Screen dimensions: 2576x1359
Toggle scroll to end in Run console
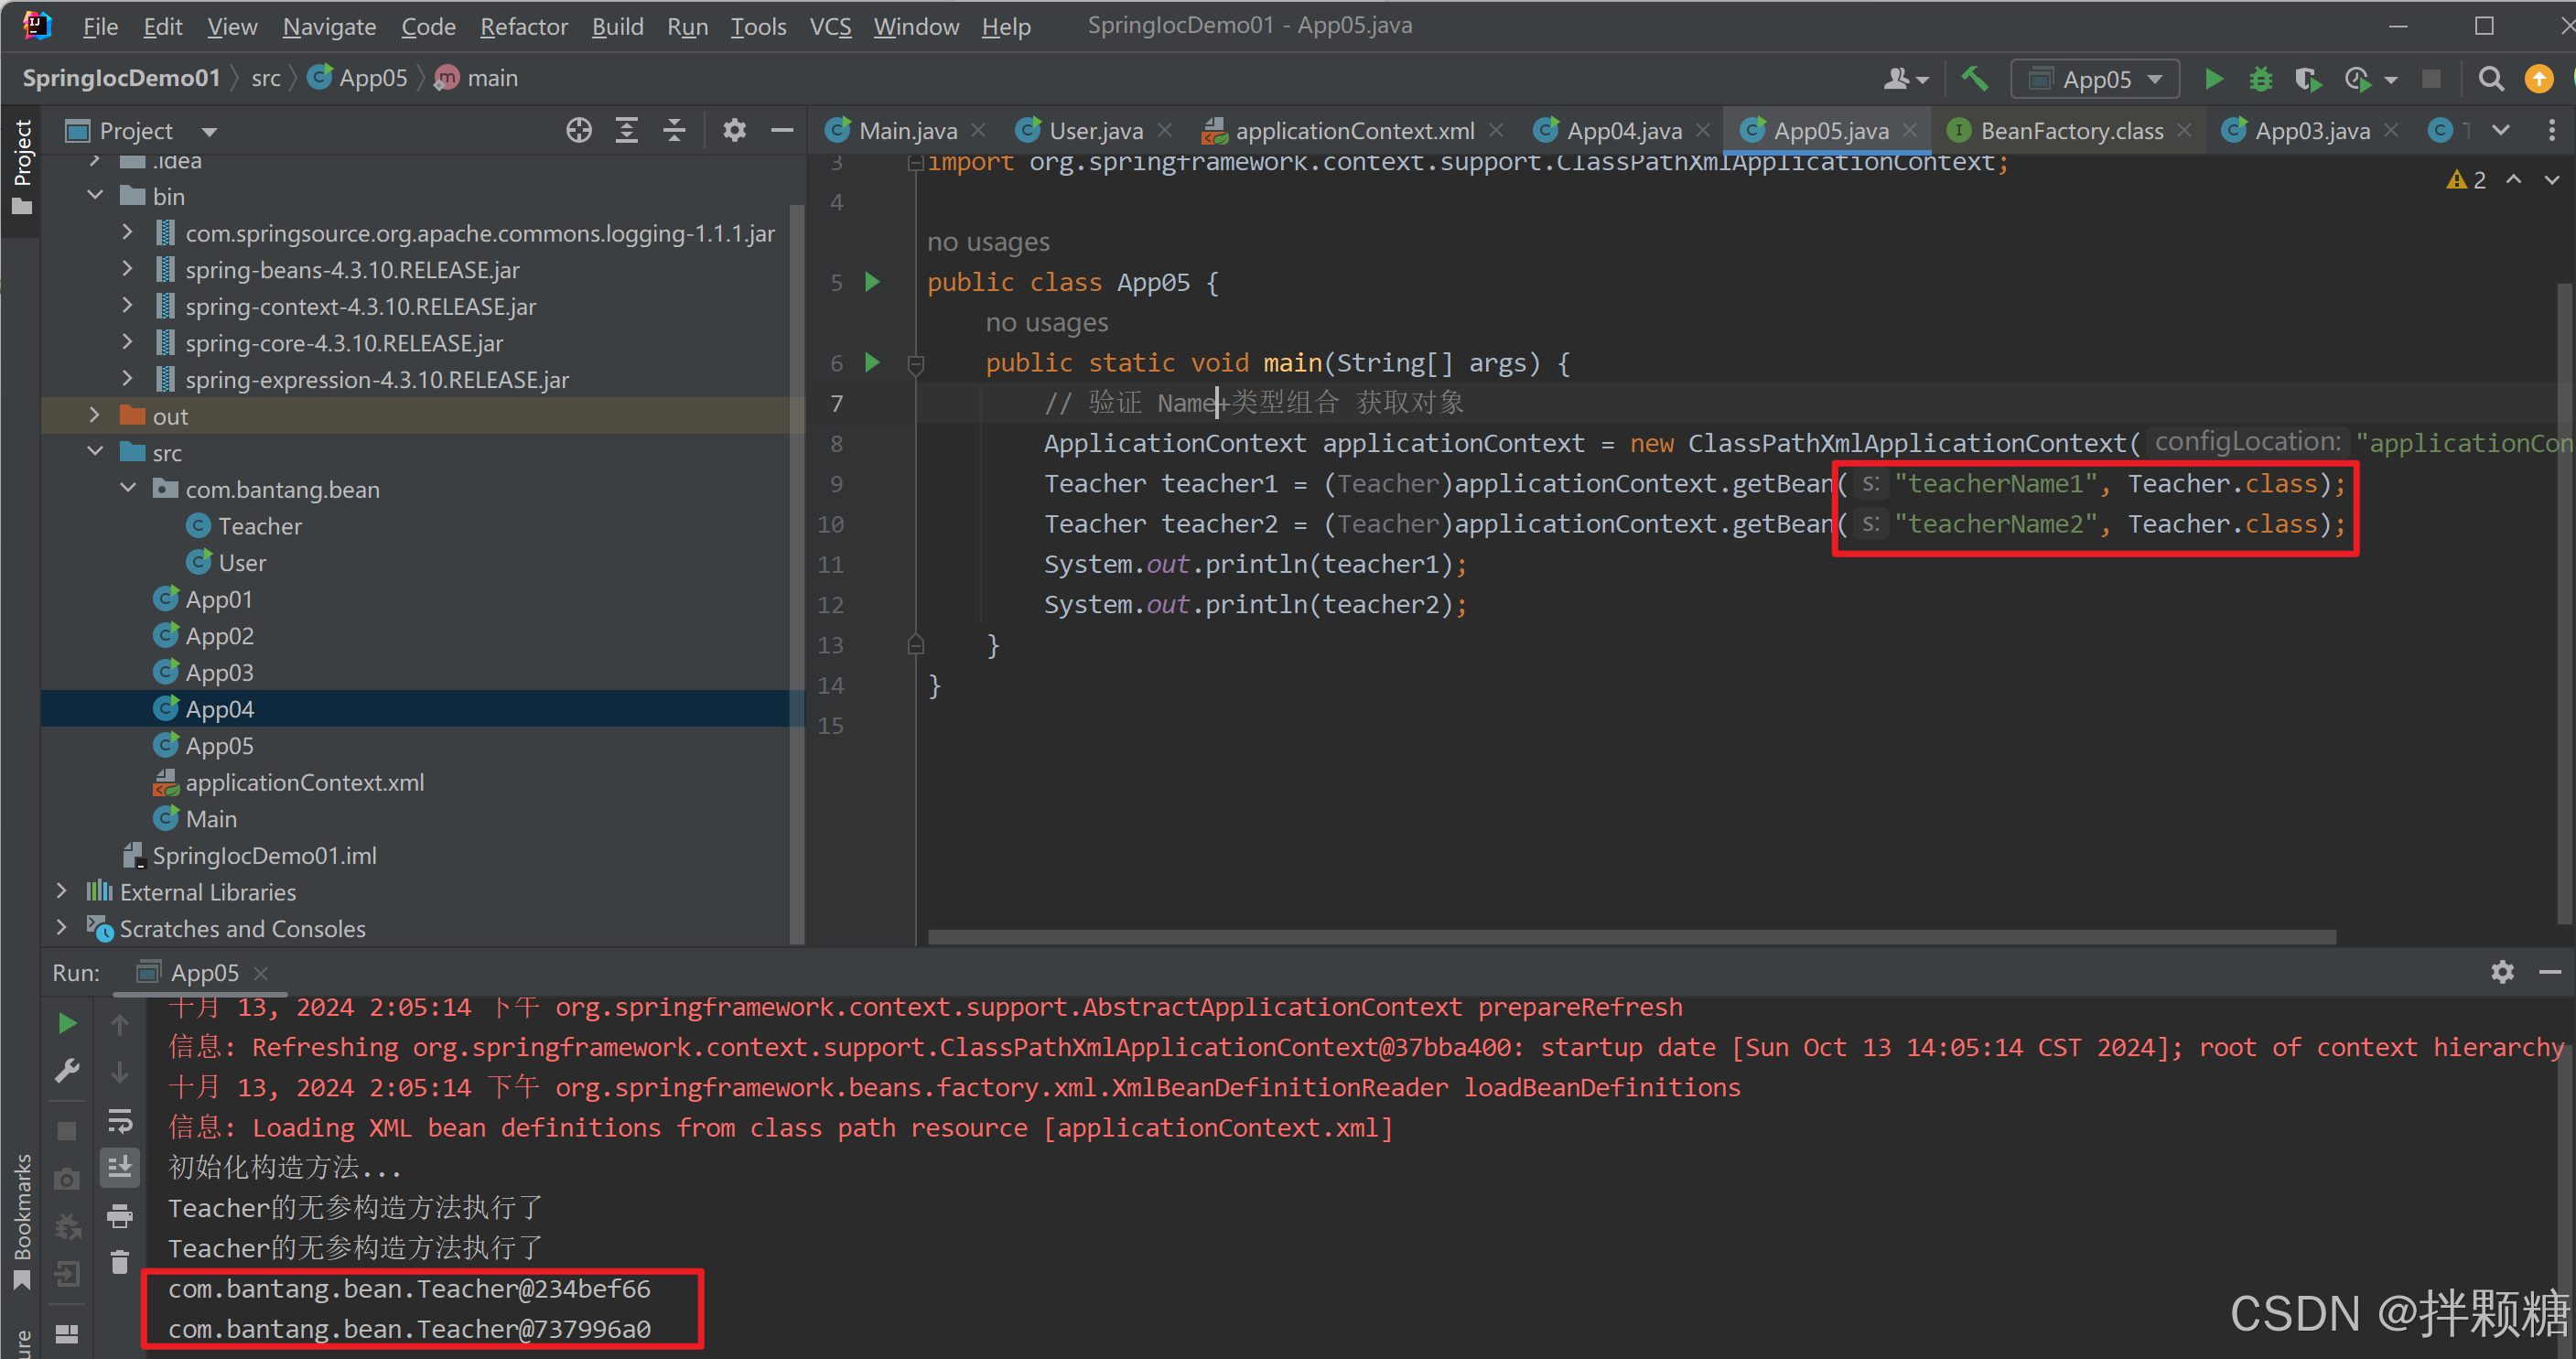click(120, 1168)
